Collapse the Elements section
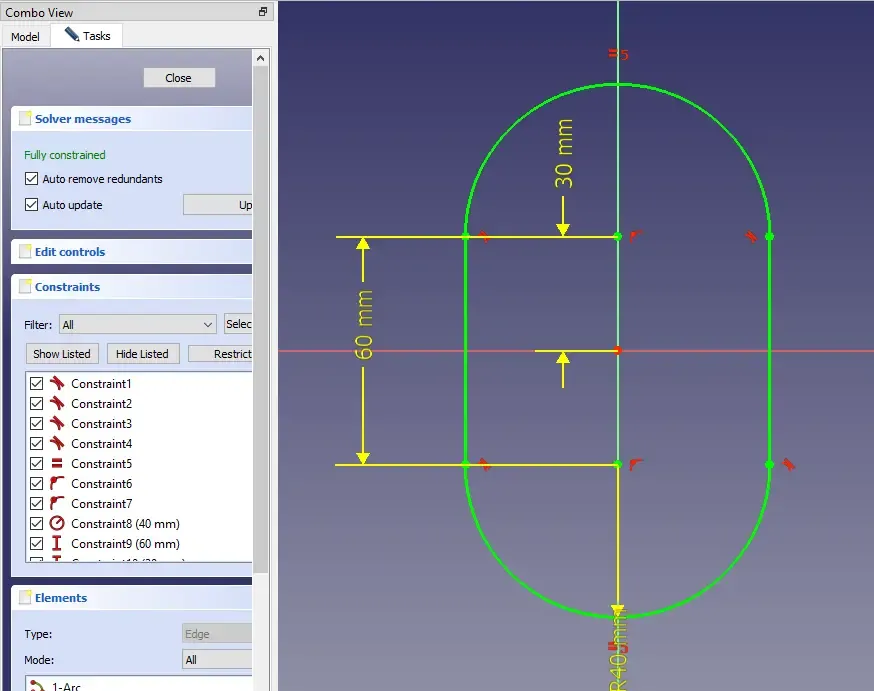 point(132,597)
